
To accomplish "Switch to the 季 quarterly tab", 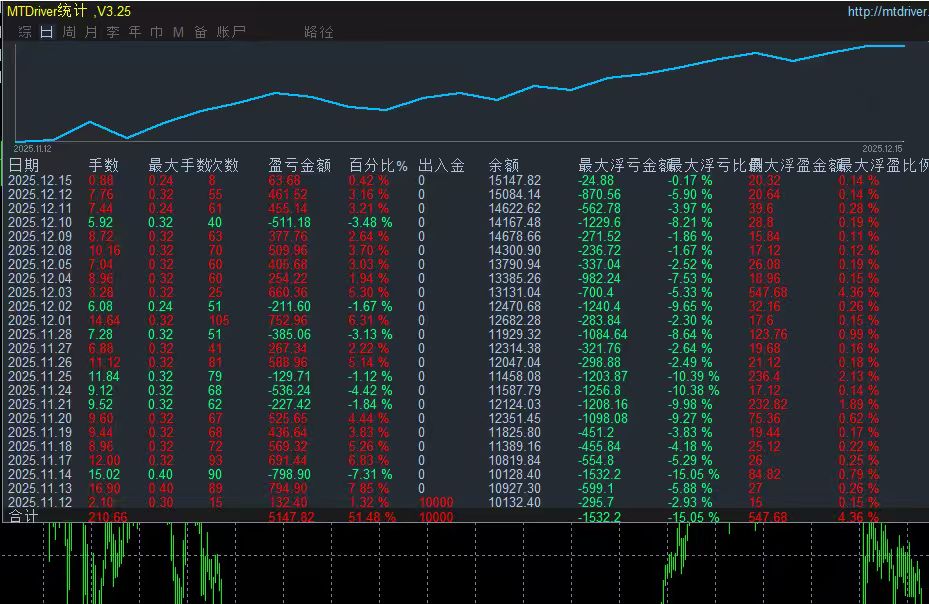I will pyautogui.click(x=113, y=32).
